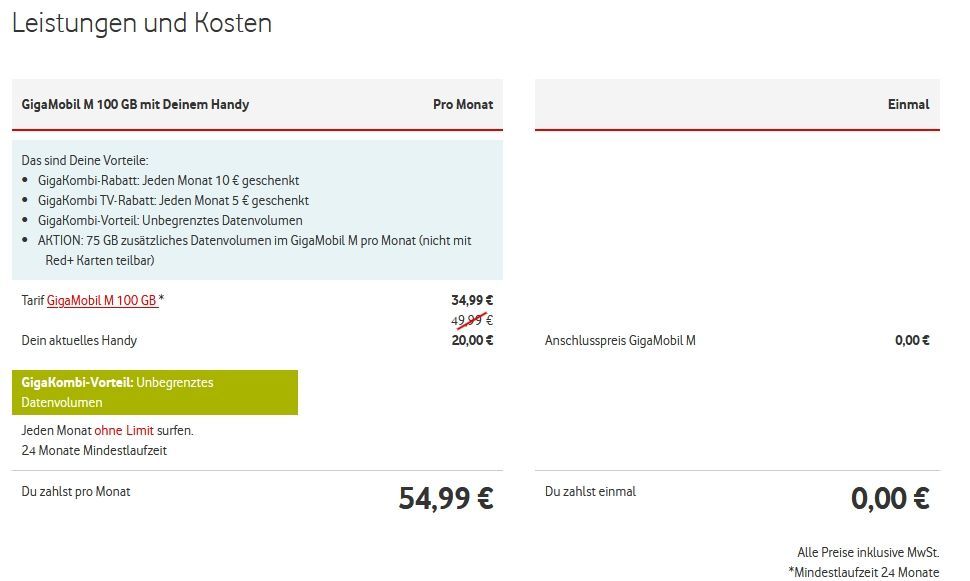Click the 'Alle Preise inklusive MwSt.' note
Image resolution: width=970 pixels, height=581 pixels.
point(868,553)
